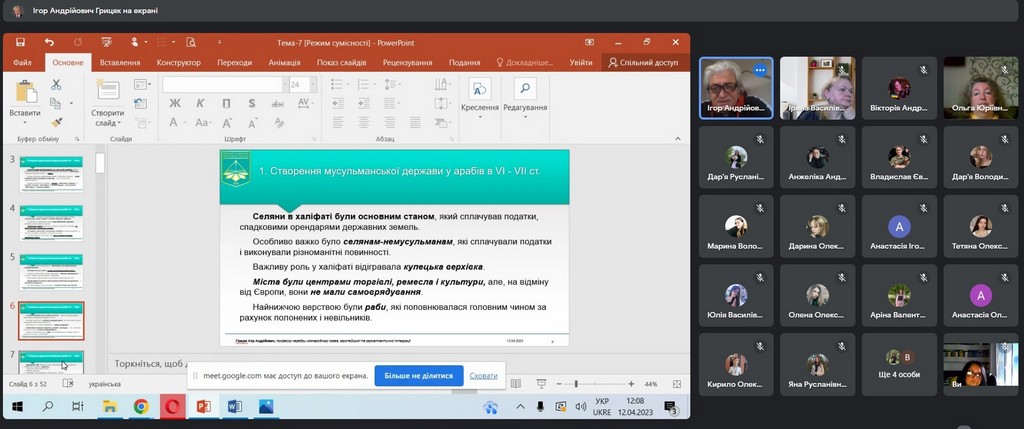Open Word from the taskbar
The image size is (1024, 429).
[234, 407]
